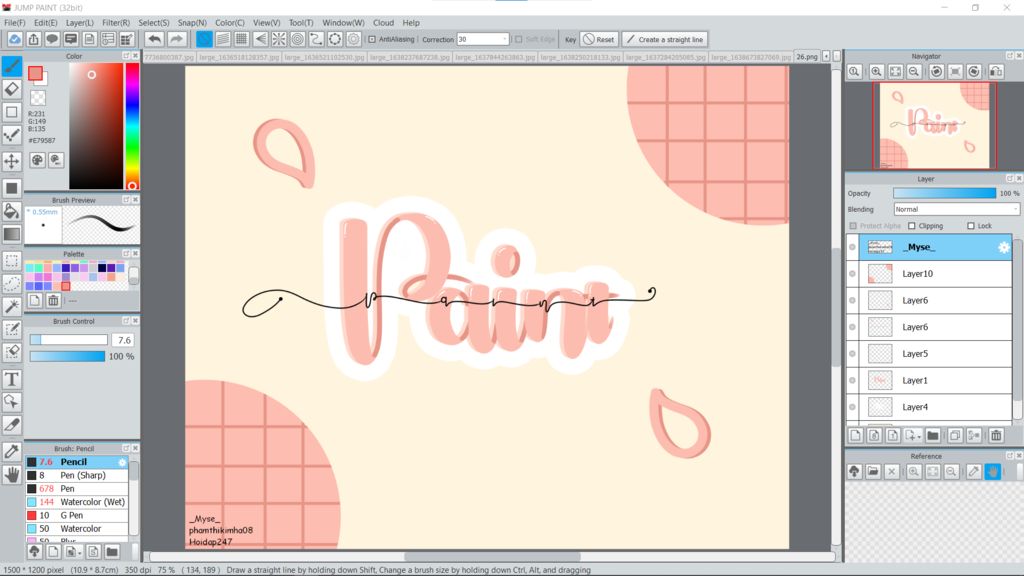
Task: Click the Navigator preview thumbnail
Action: click(x=935, y=125)
